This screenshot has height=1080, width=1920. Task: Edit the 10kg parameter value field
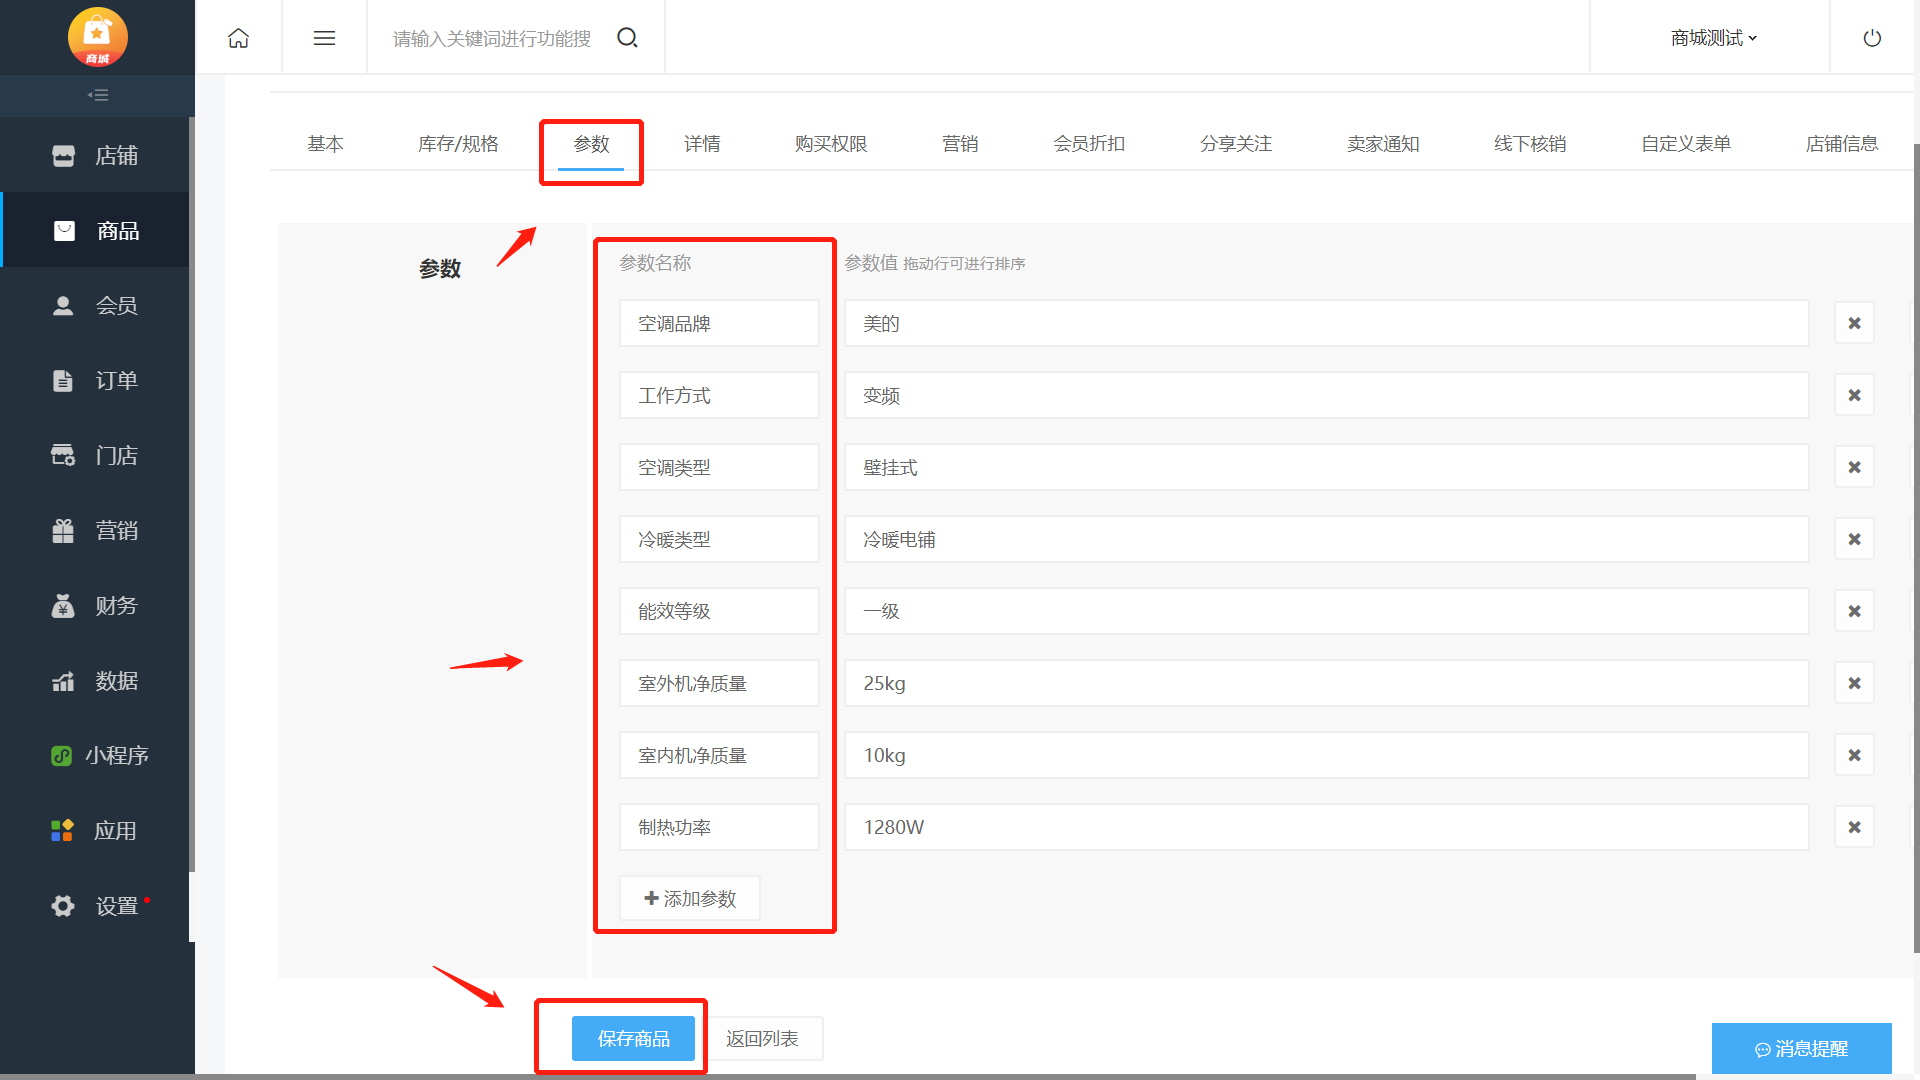(1326, 755)
